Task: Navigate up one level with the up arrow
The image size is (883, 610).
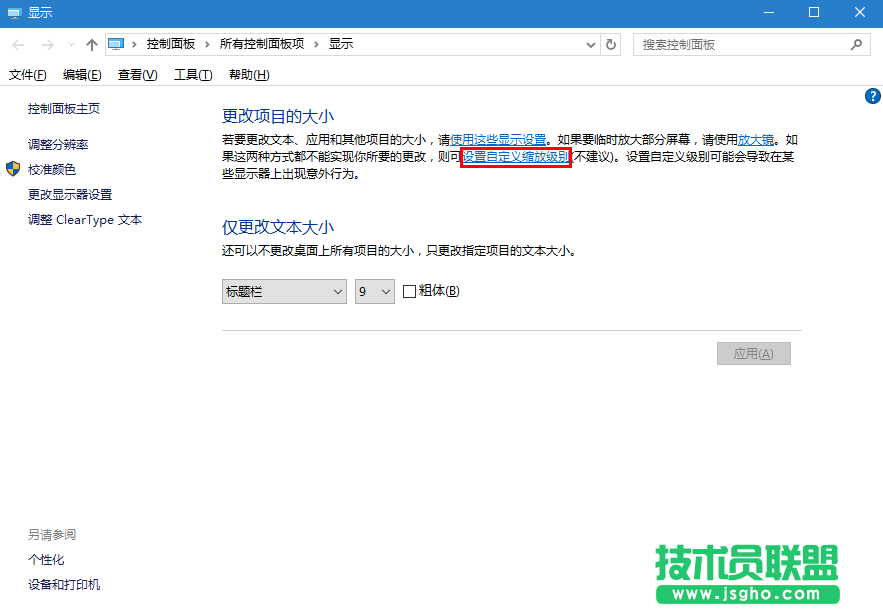Action: (91, 43)
